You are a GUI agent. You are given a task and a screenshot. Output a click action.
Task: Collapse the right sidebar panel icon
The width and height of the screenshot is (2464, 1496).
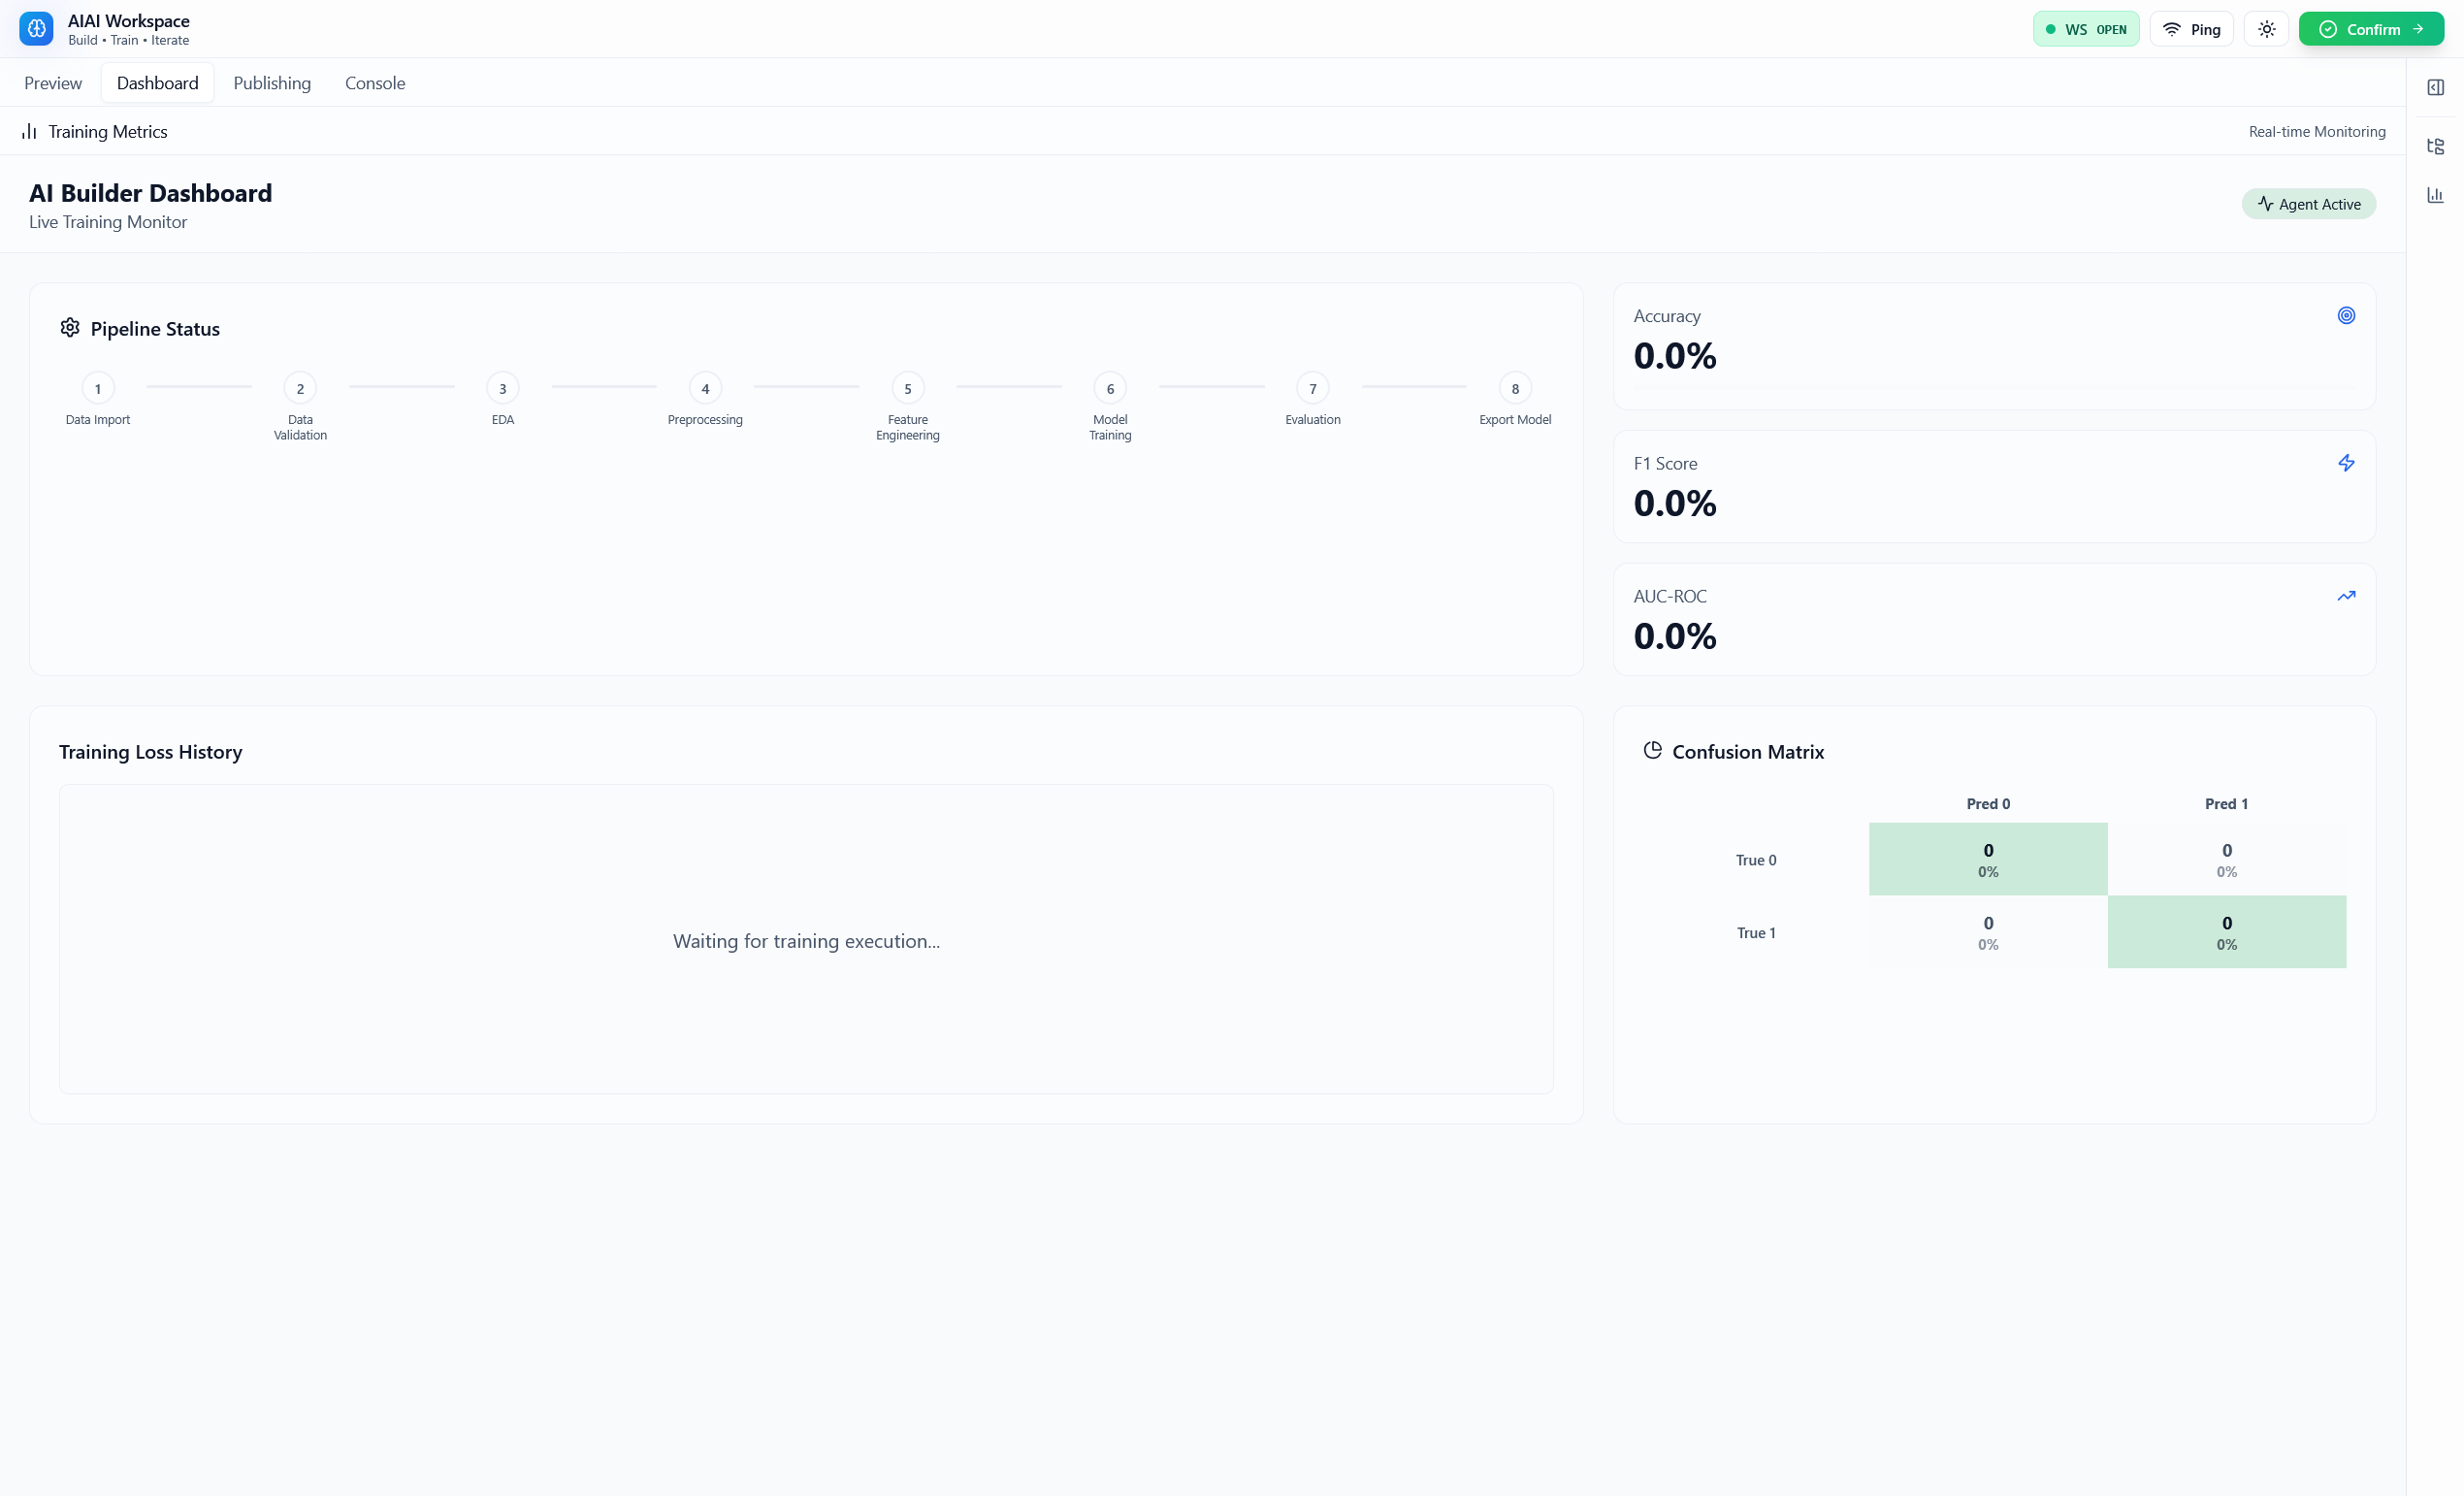pos(2435,87)
